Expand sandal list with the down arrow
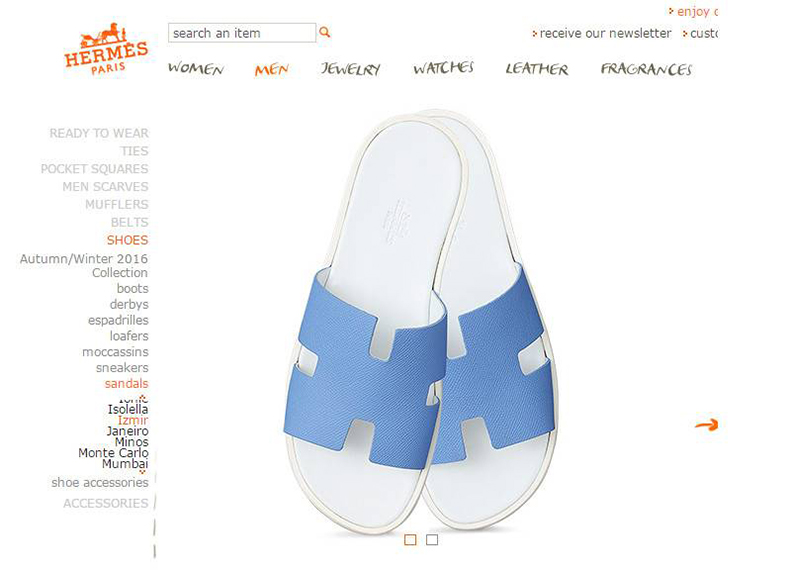Viewport: 792px width, 570px height. 142,472
